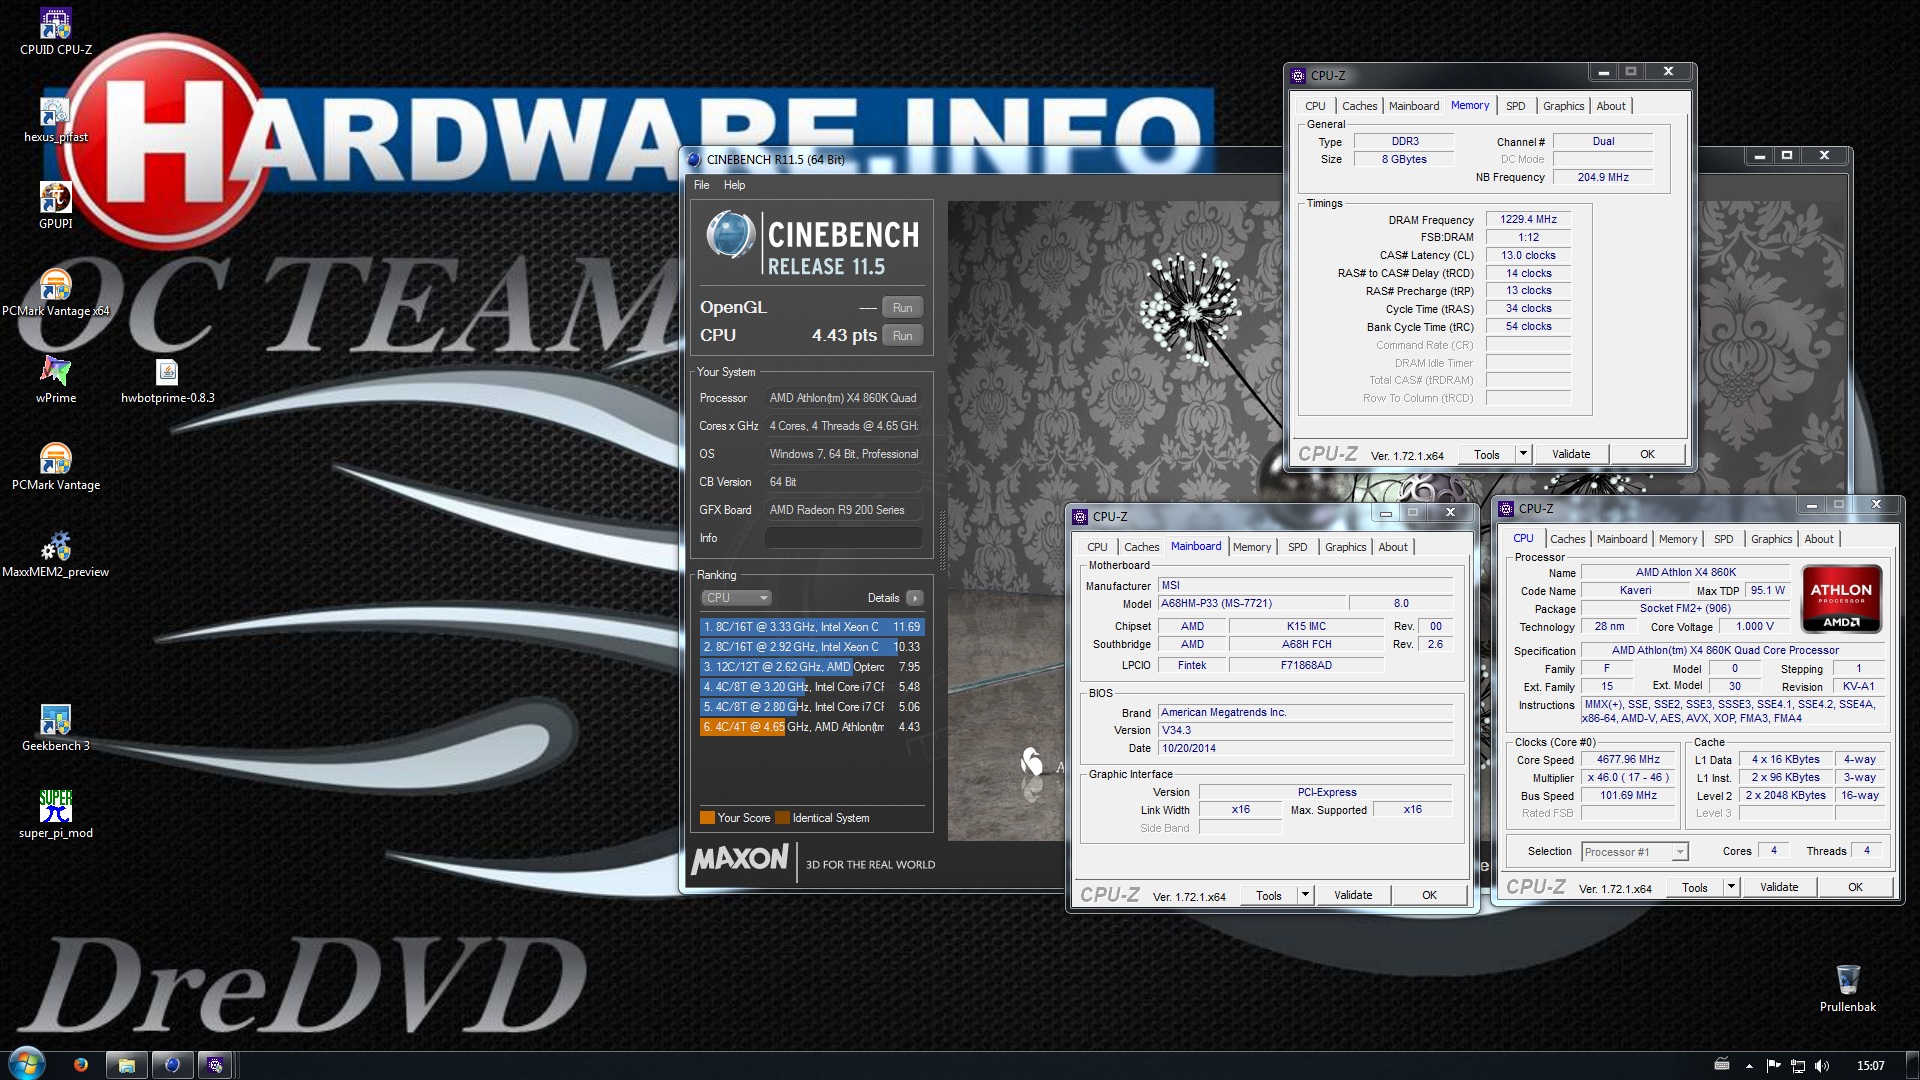Click the Mainboard CPU-Z window title icon
Image resolution: width=1920 pixels, height=1080 pixels.
click(1080, 516)
